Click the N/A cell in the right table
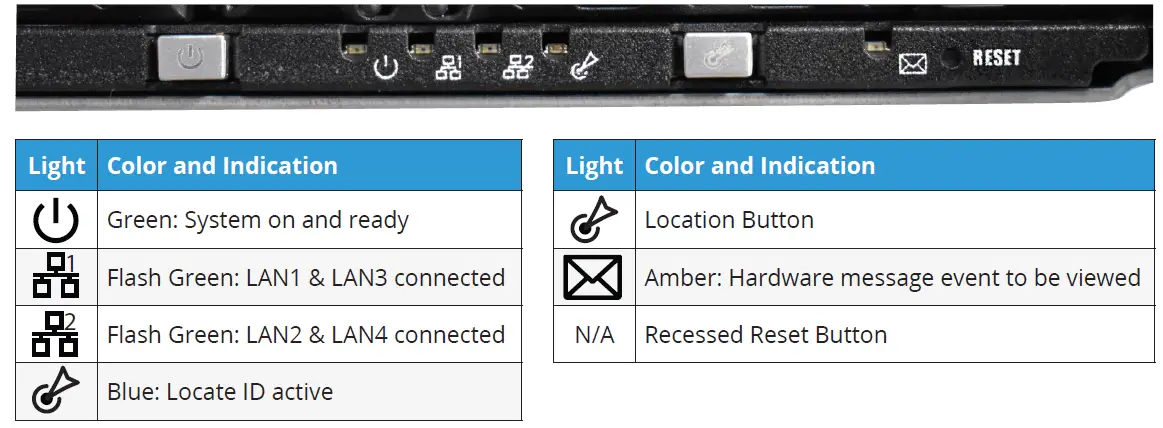1163x428 pixels. coord(594,334)
